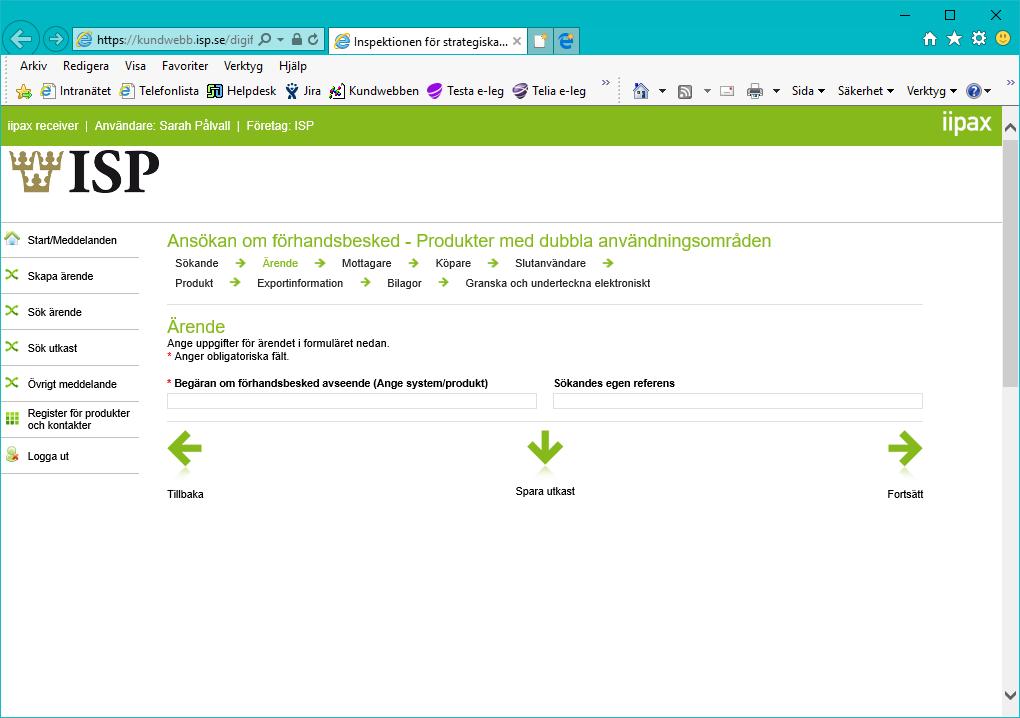Close the Inspektionen för strategiska tab
Viewport: 1020px width, 718px height.
tap(517, 41)
